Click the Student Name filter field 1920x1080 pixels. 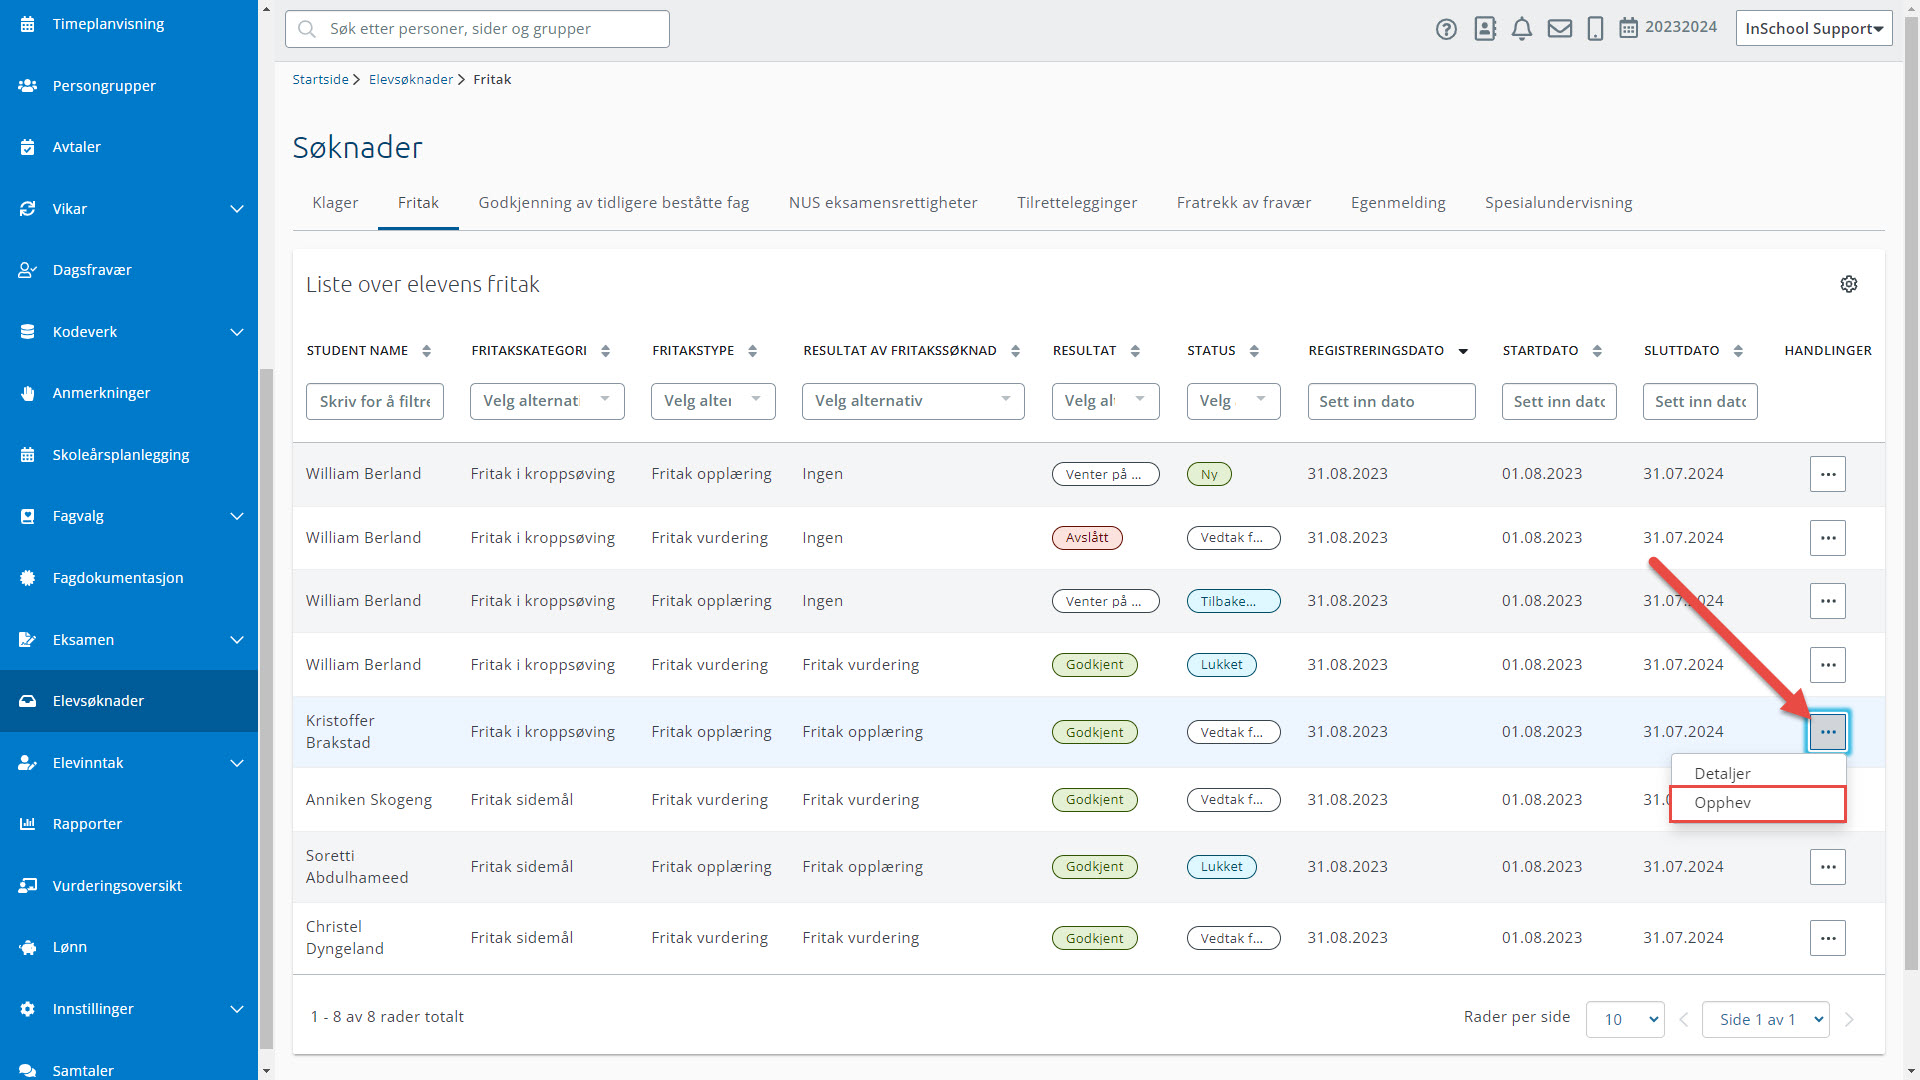coord(375,401)
